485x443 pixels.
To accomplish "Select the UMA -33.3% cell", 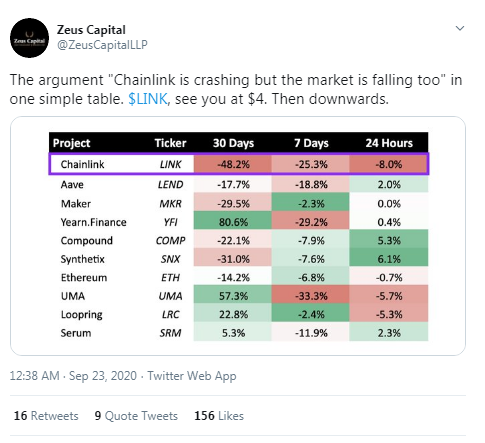I will click(311, 296).
